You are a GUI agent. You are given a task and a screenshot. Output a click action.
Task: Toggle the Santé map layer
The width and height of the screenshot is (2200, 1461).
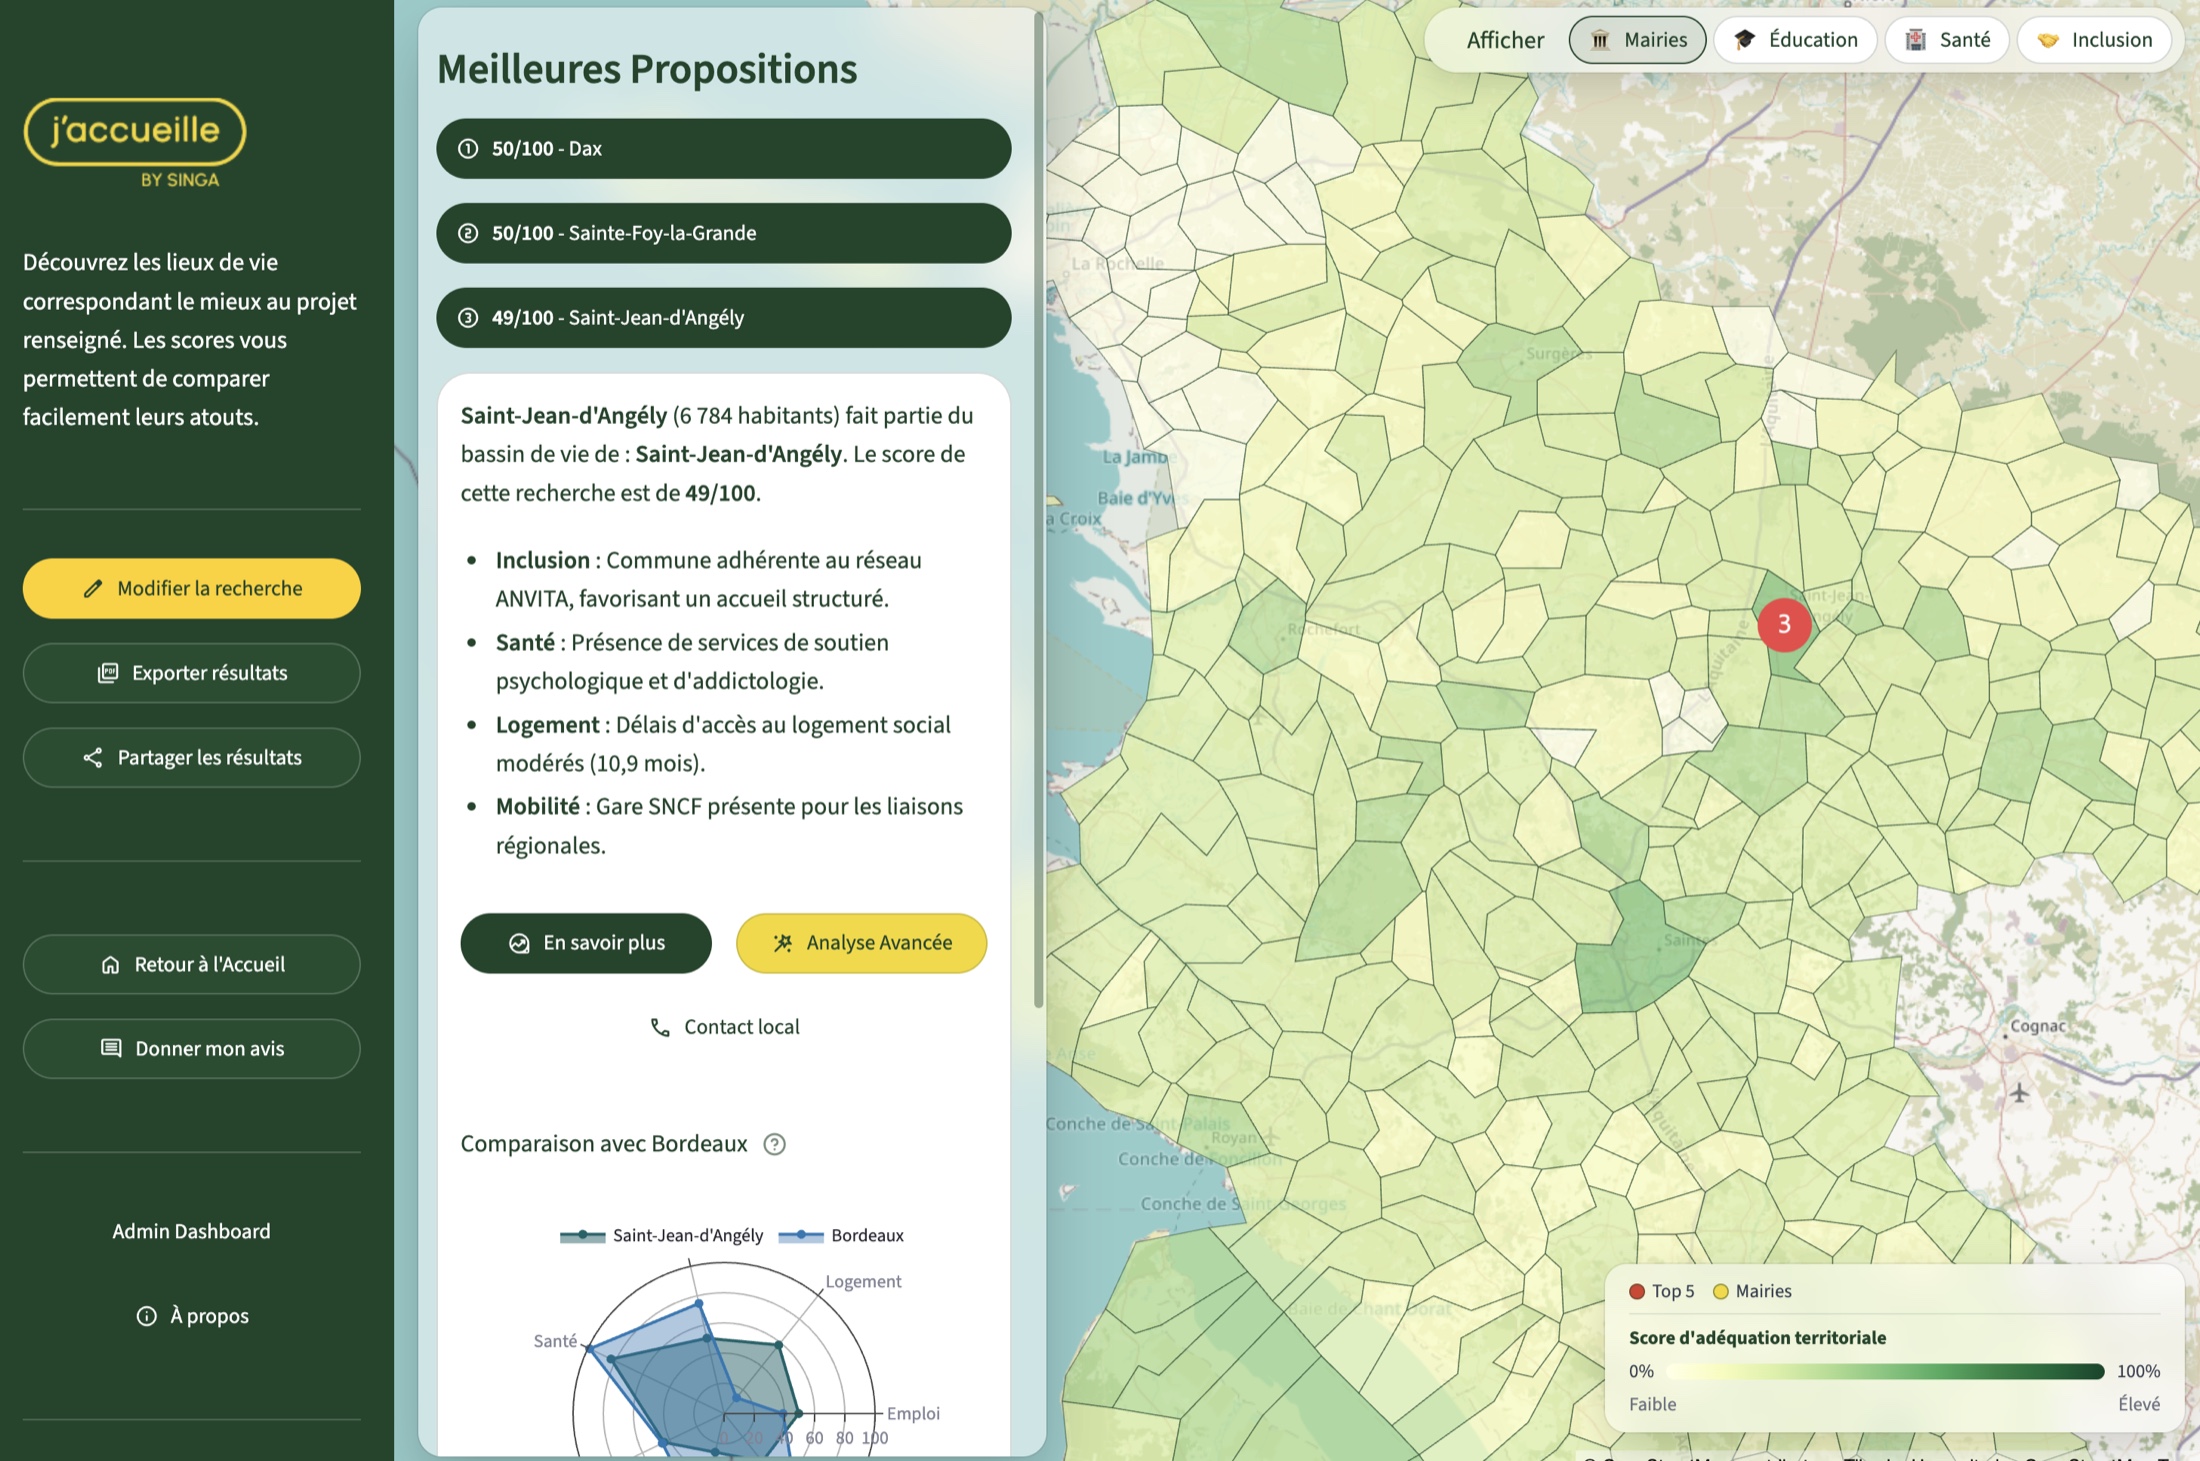tap(1946, 40)
